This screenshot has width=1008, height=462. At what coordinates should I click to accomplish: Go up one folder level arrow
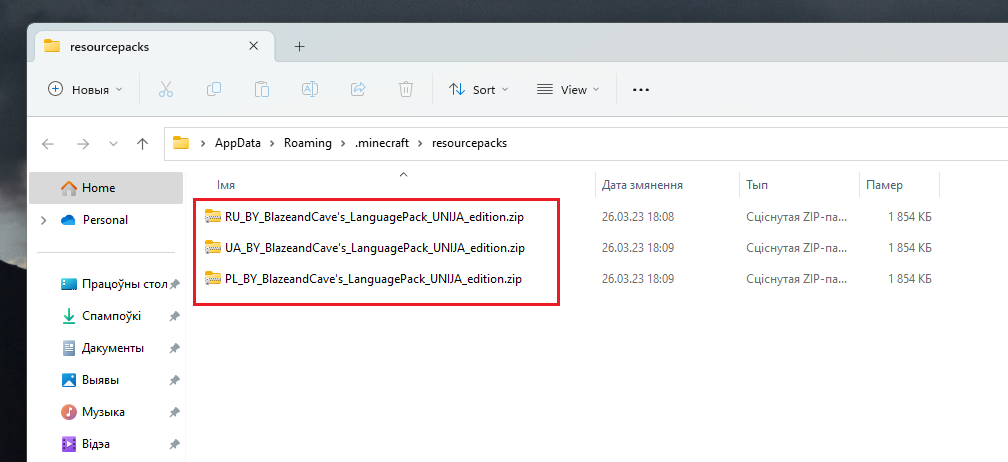pyautogui.click(x=143, y=143)
